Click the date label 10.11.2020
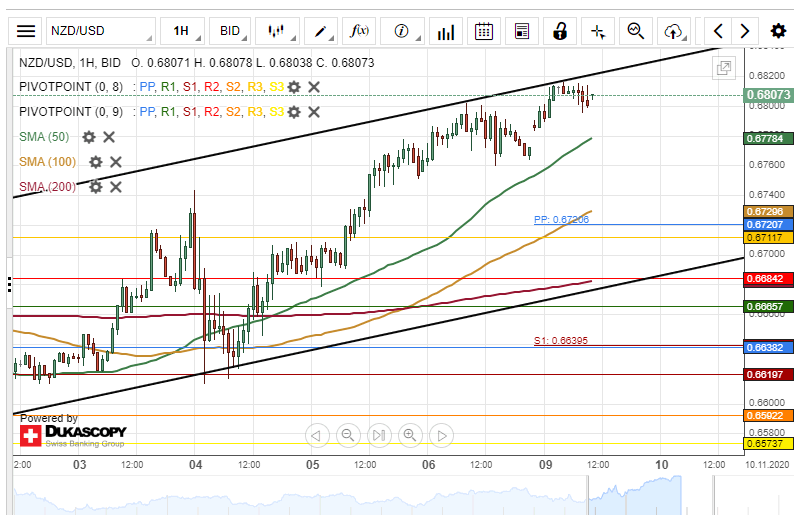The image size is (801, 522). point(767,465)
